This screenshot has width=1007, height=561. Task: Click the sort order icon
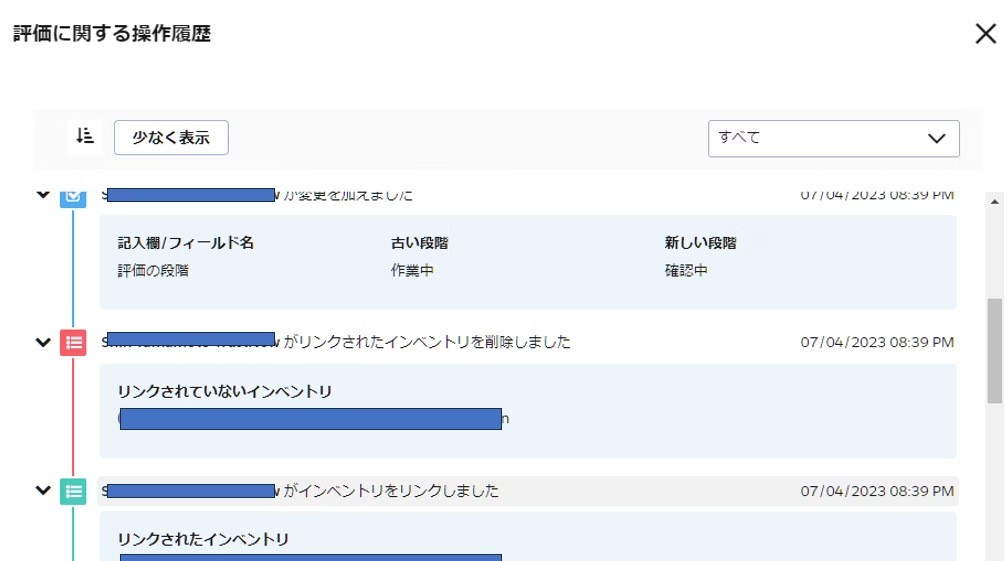tap(85, 136)
